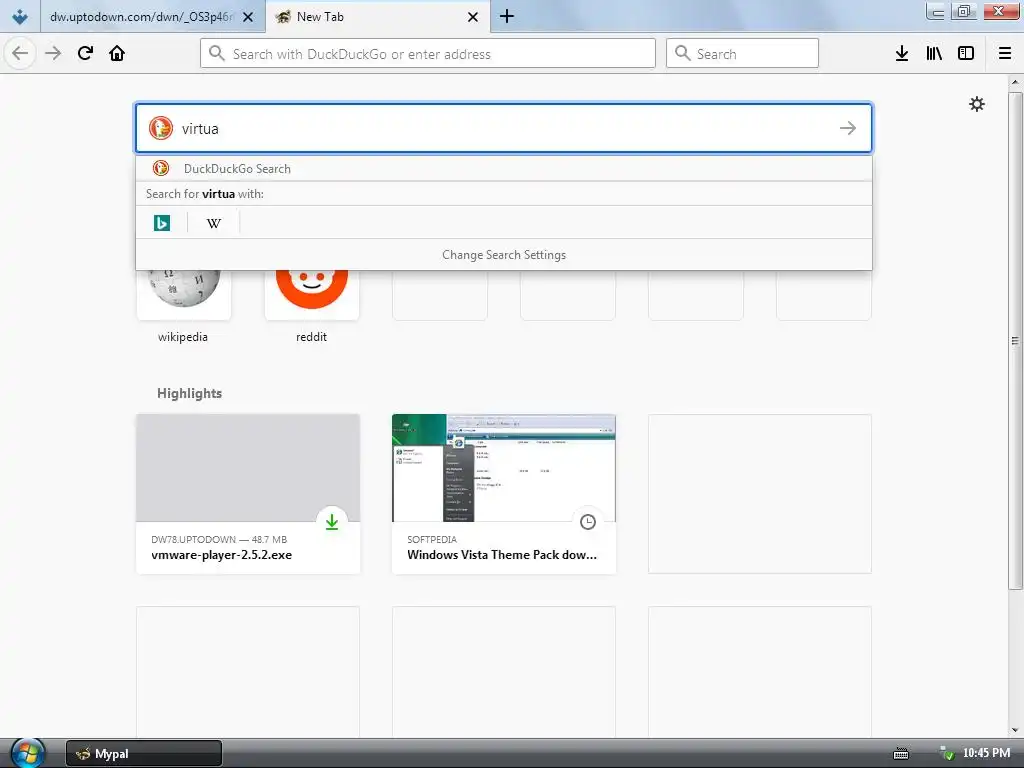Image resolution: width=1024 pixels, height=768 pixels.
Task: Open the clock showing 10:45 PM
Action: coord(986,753)
